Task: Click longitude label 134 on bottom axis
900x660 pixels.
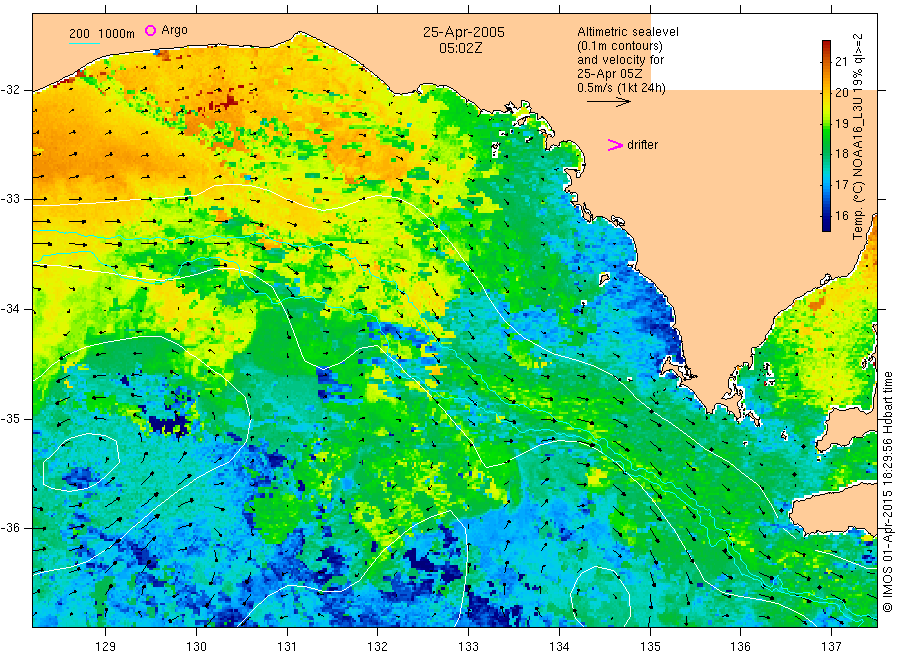Action: (559, 647)
